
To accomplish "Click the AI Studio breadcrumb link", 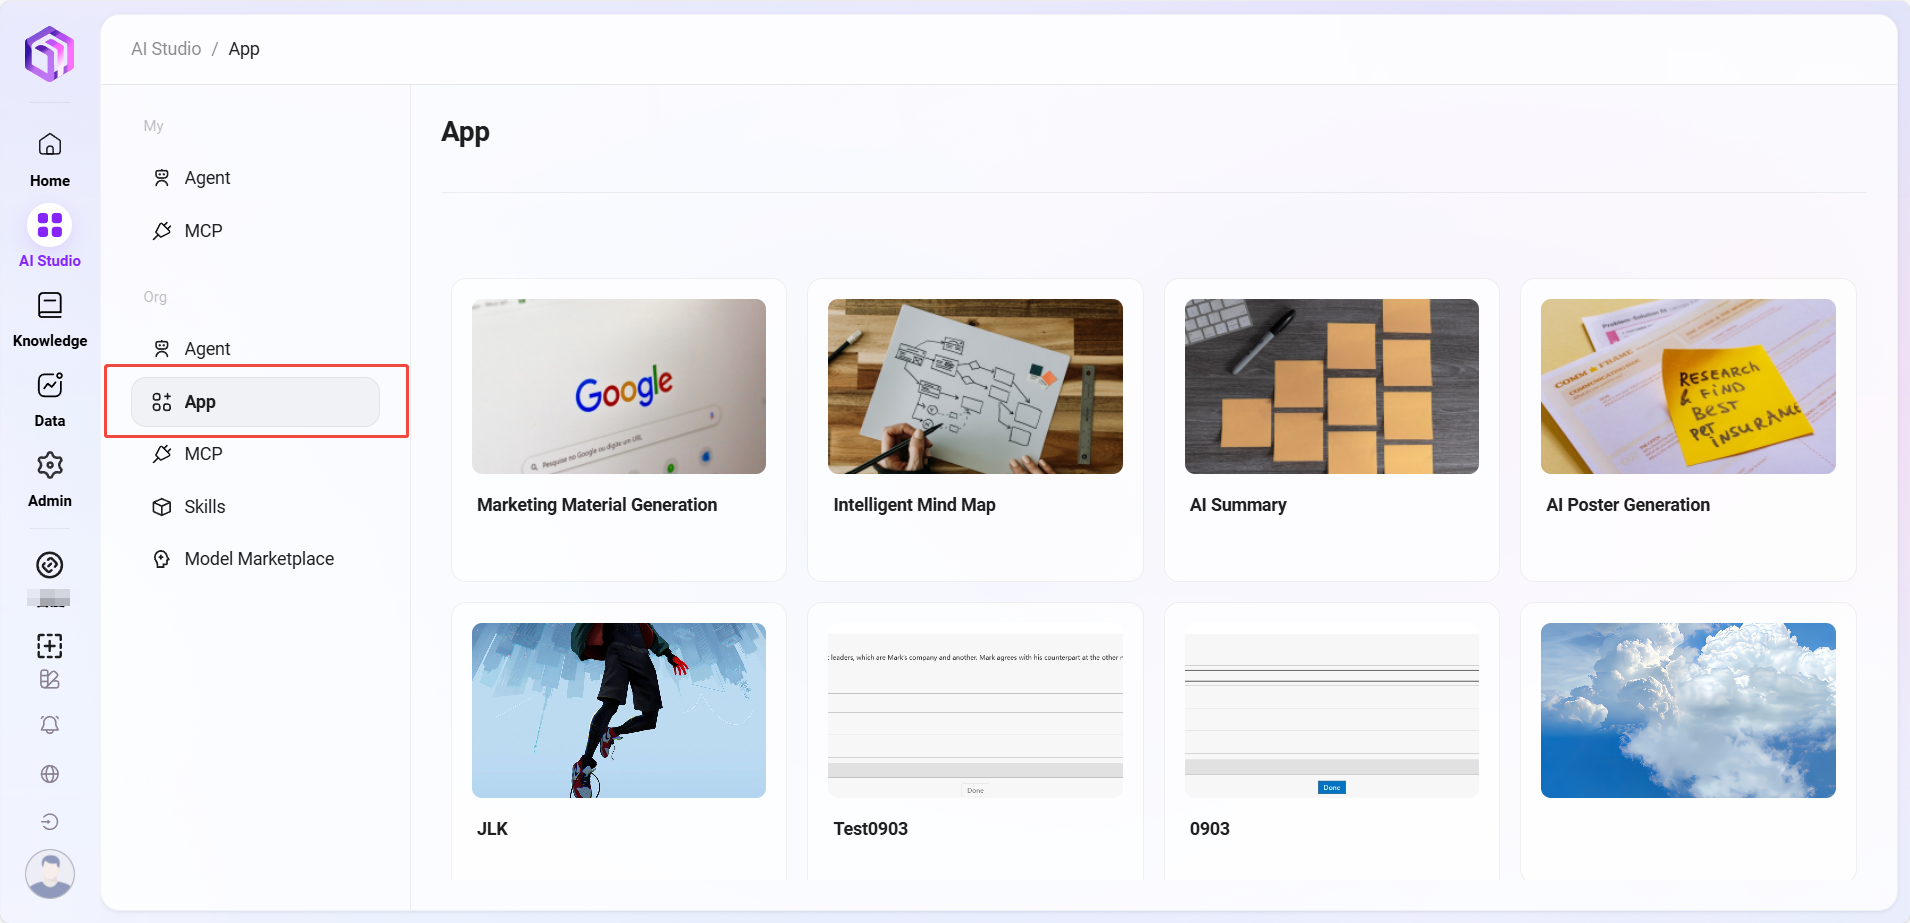I will (166, 49).
